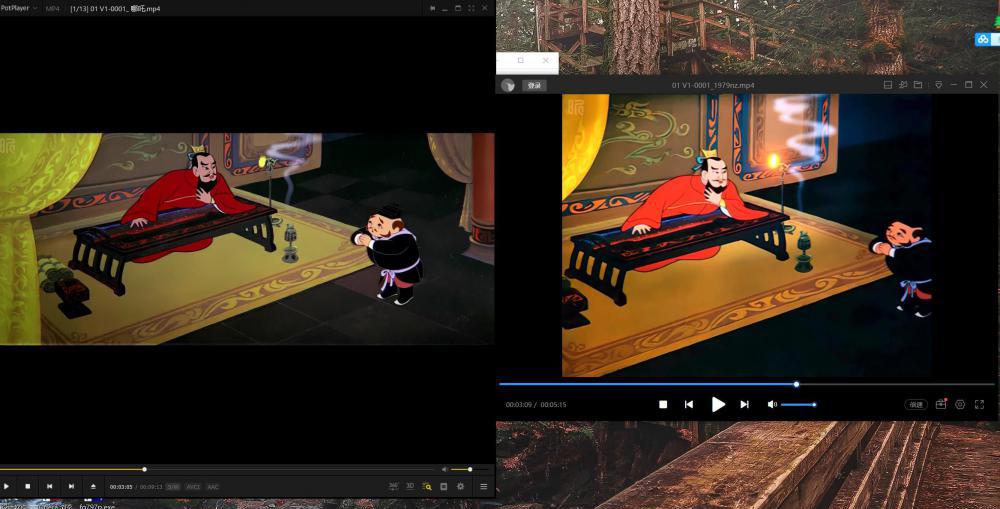Click PotPlayer elapsed time 00:03:05
Screen dimensions: 1000x509
[x=121, y=487]
